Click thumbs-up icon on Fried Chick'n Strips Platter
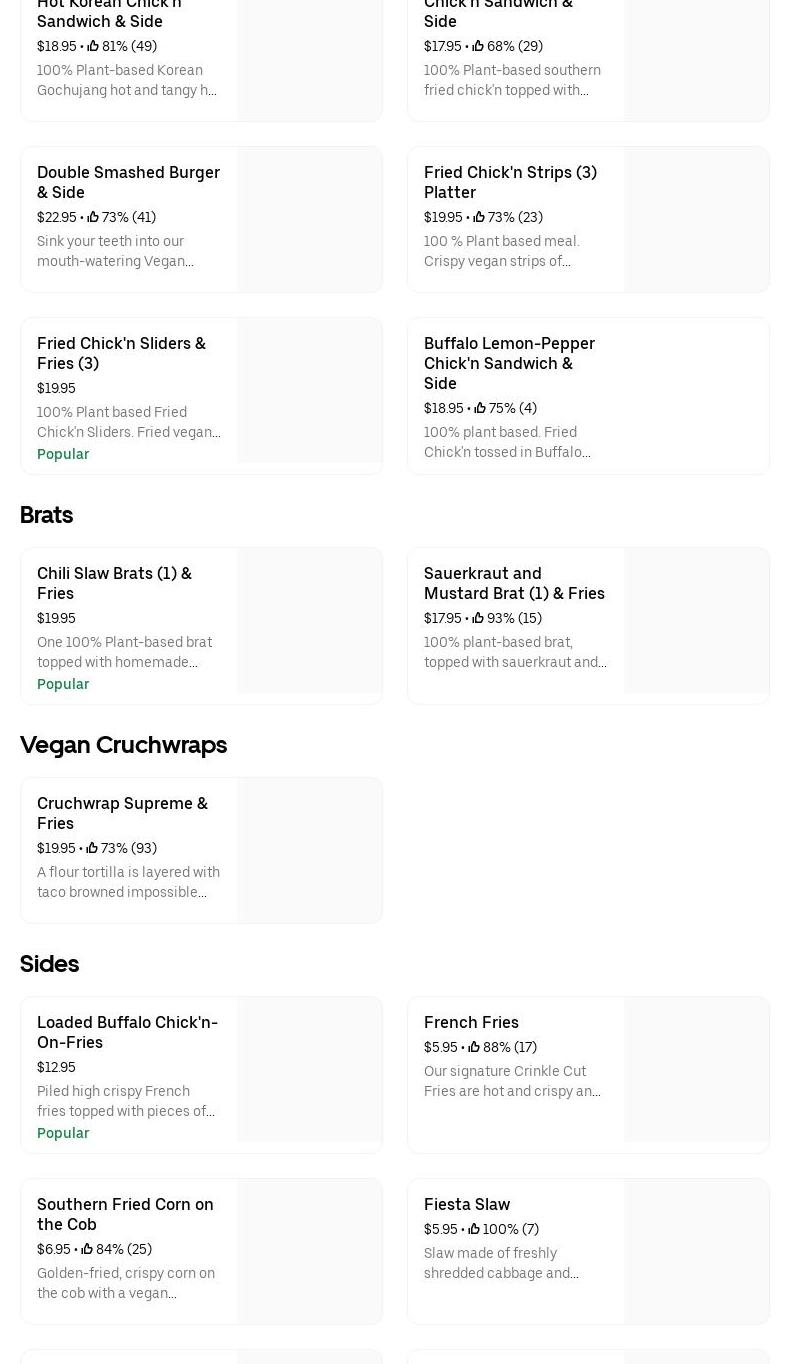 tap(479, 217)
